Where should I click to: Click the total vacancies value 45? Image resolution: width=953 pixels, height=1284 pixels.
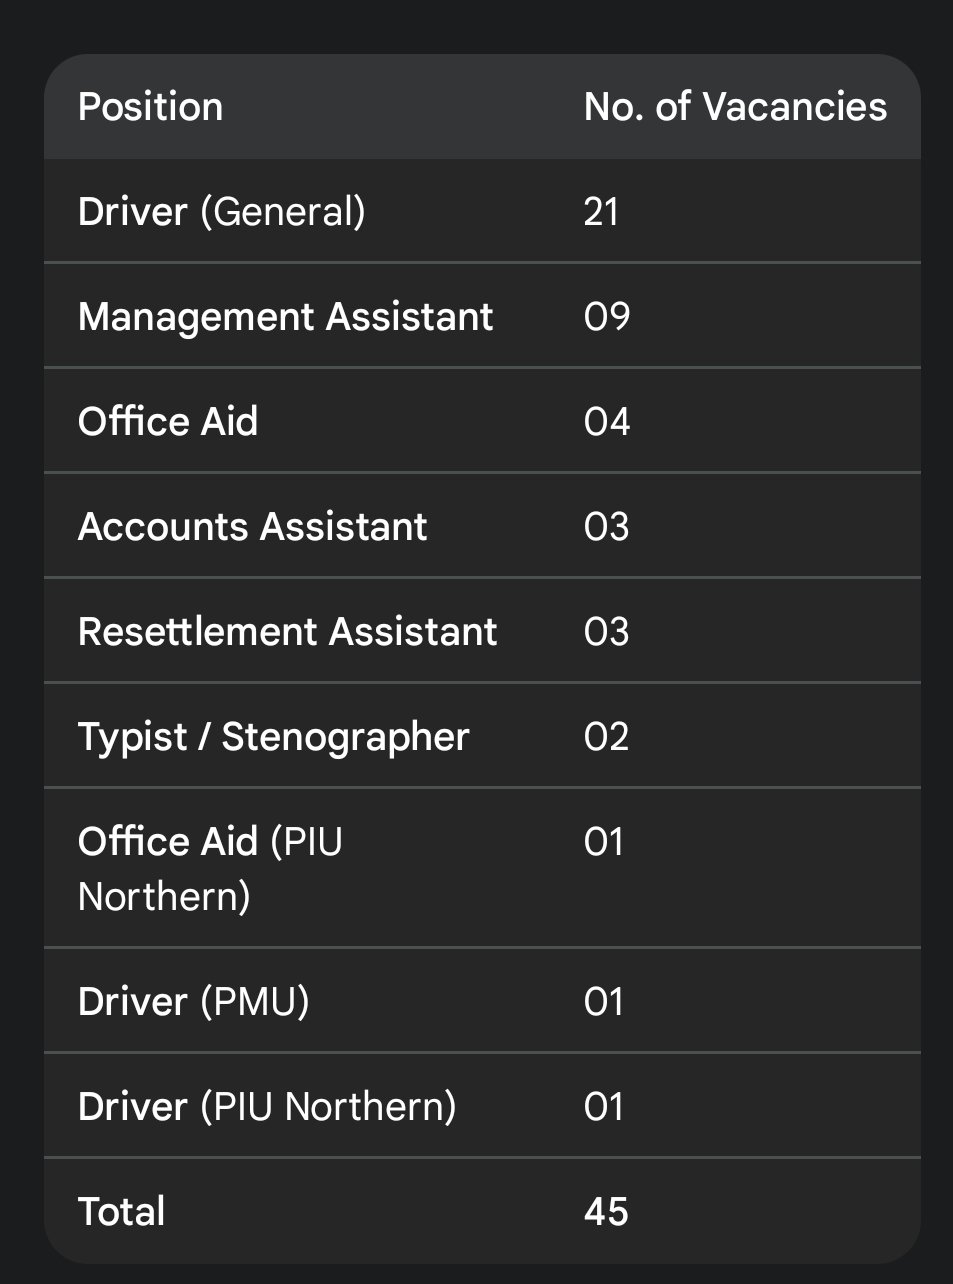click(x=606, y=1212)
